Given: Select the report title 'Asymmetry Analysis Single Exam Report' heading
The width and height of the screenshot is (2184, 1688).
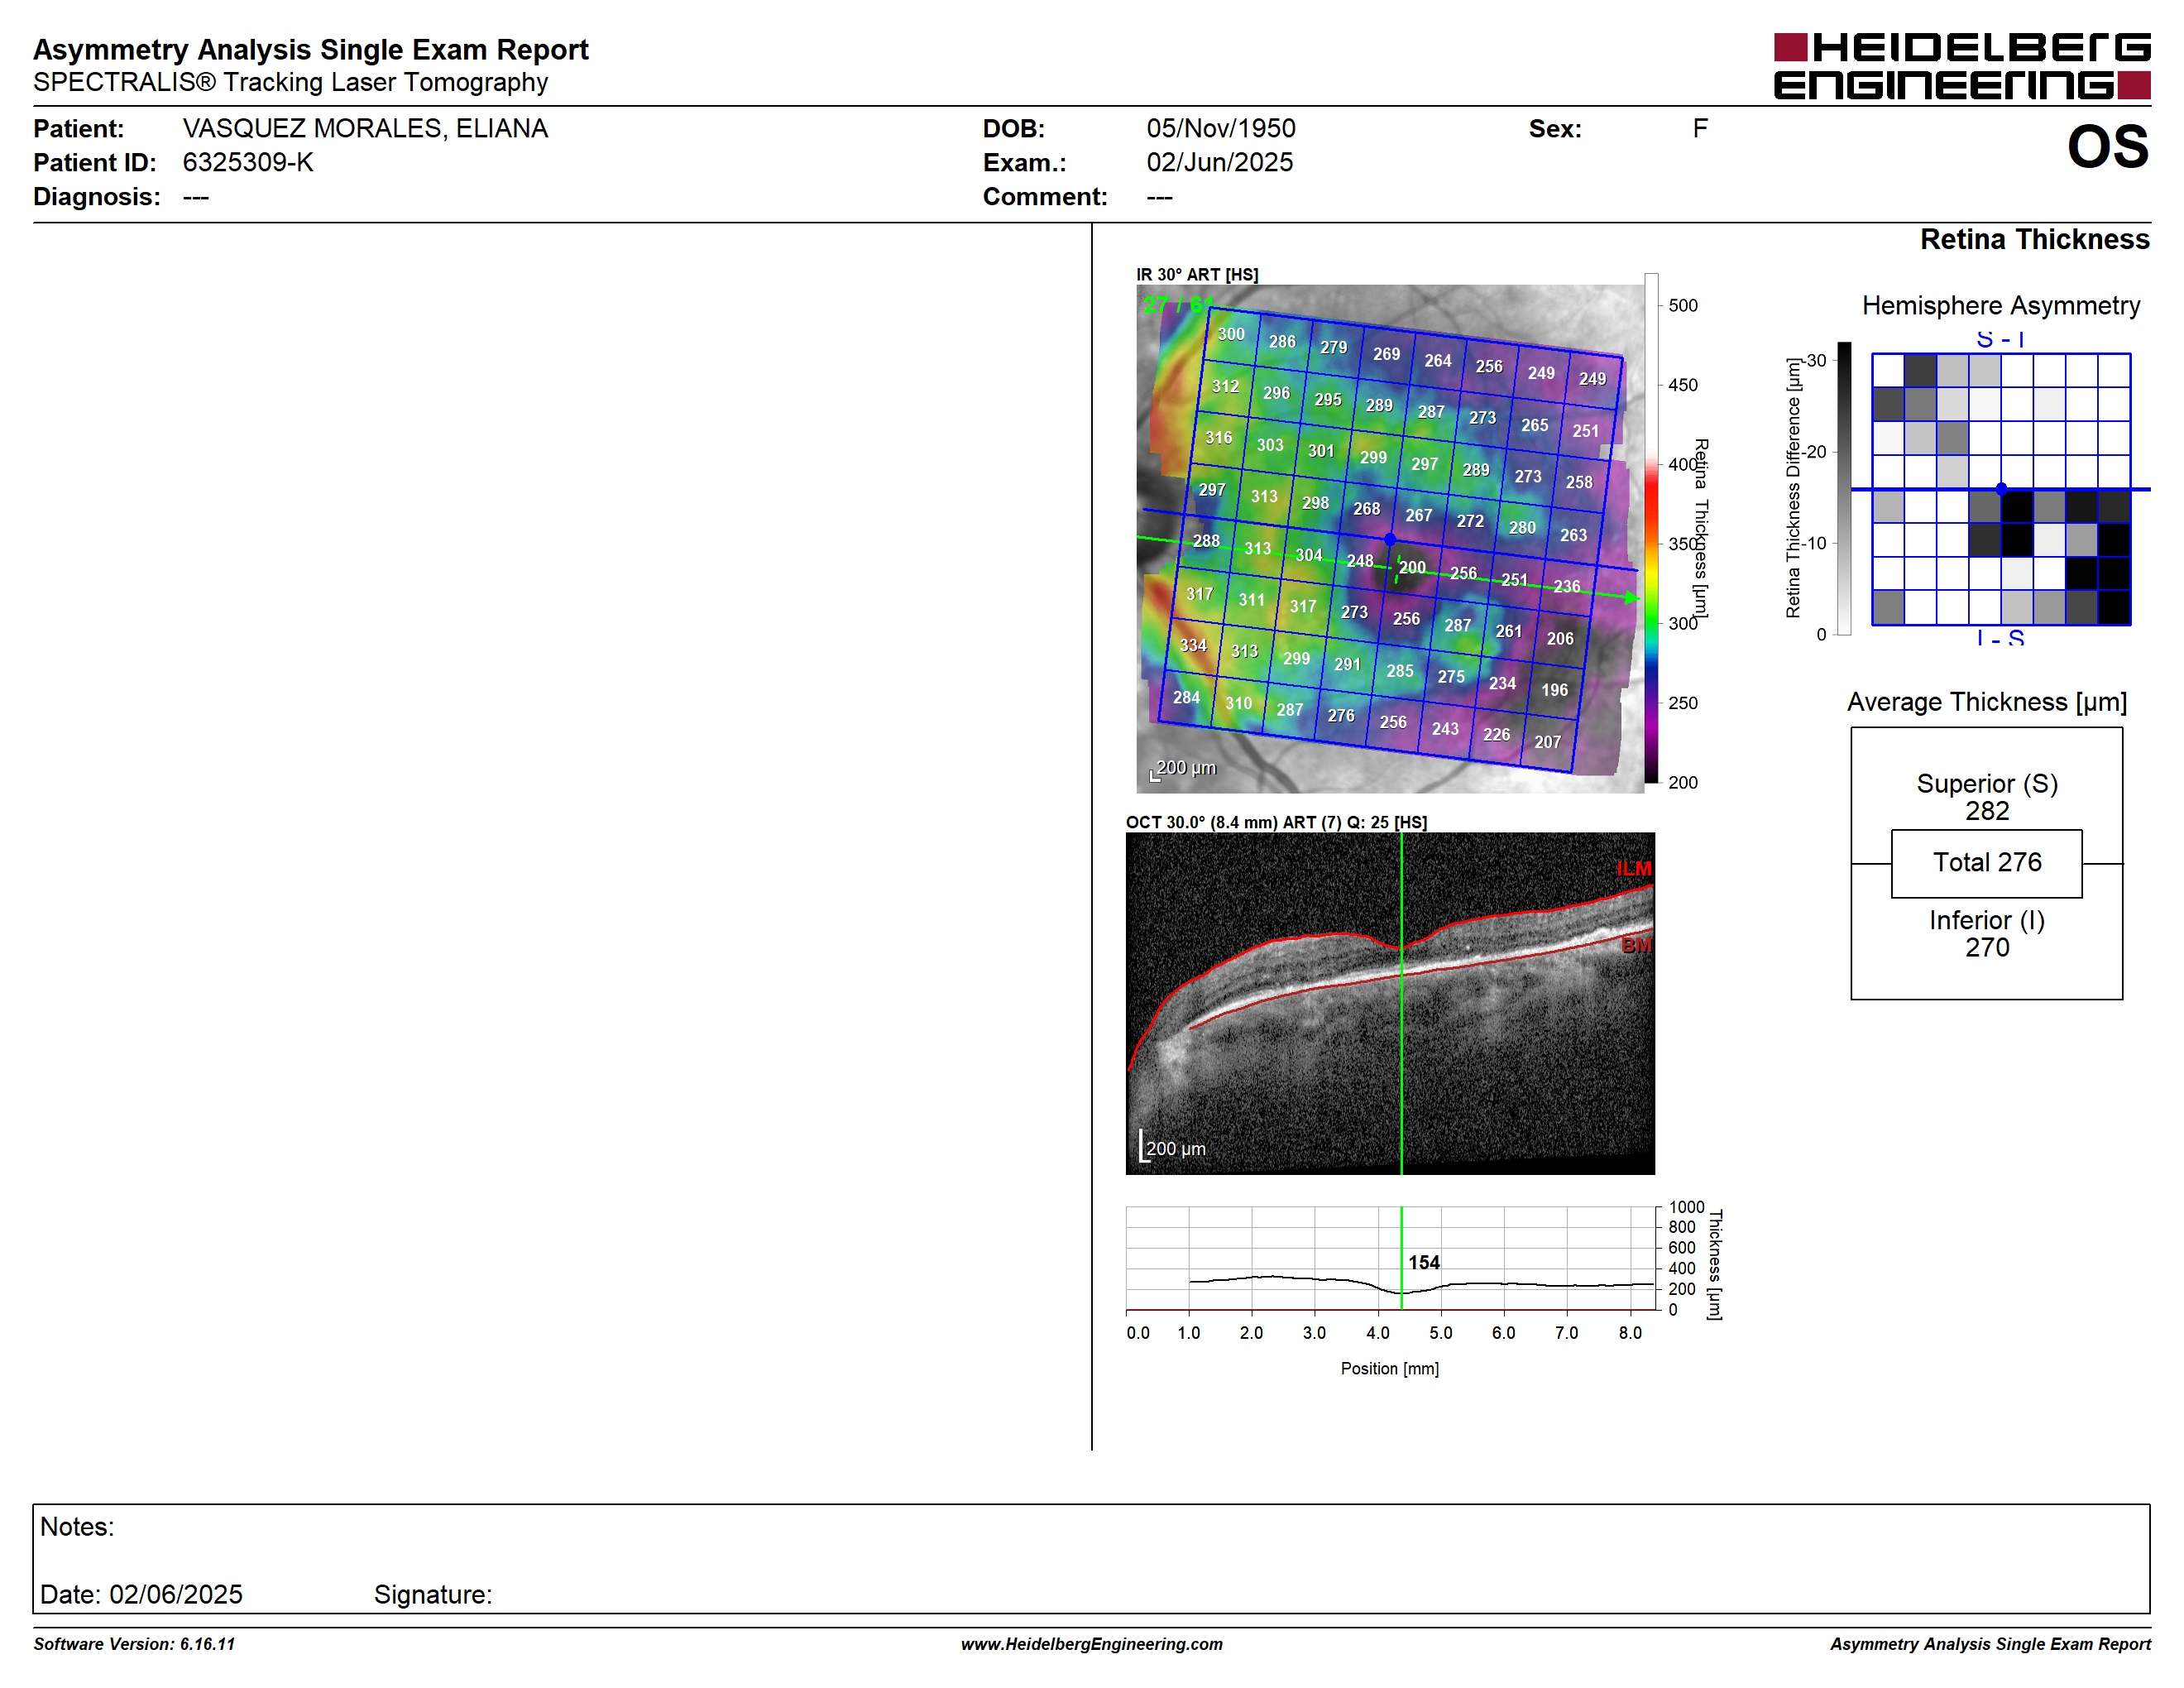Looking at the screenshot, I should coord(311,49).
